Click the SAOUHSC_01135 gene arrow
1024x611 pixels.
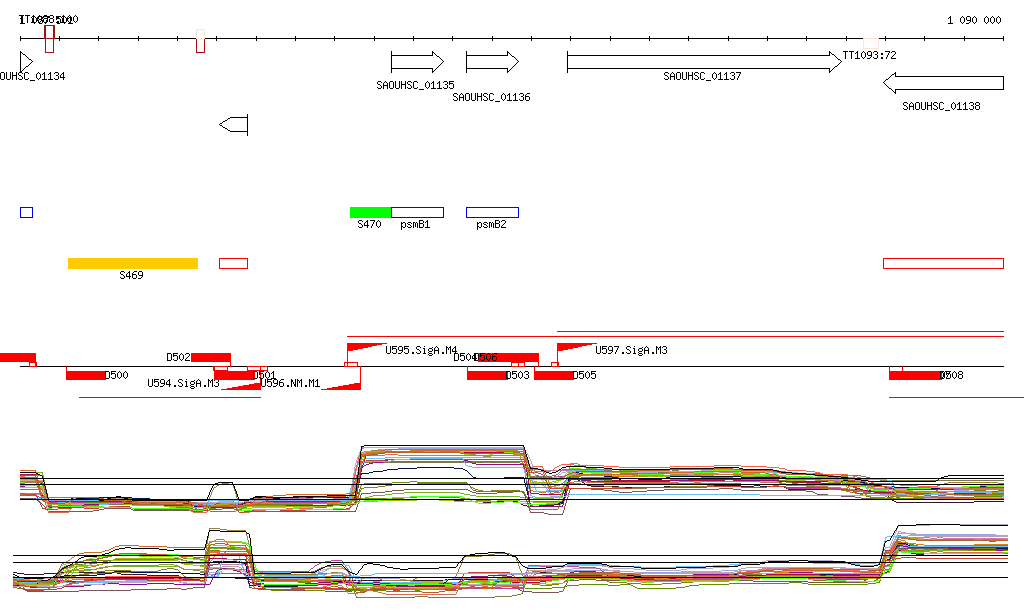tap(417, 62)
